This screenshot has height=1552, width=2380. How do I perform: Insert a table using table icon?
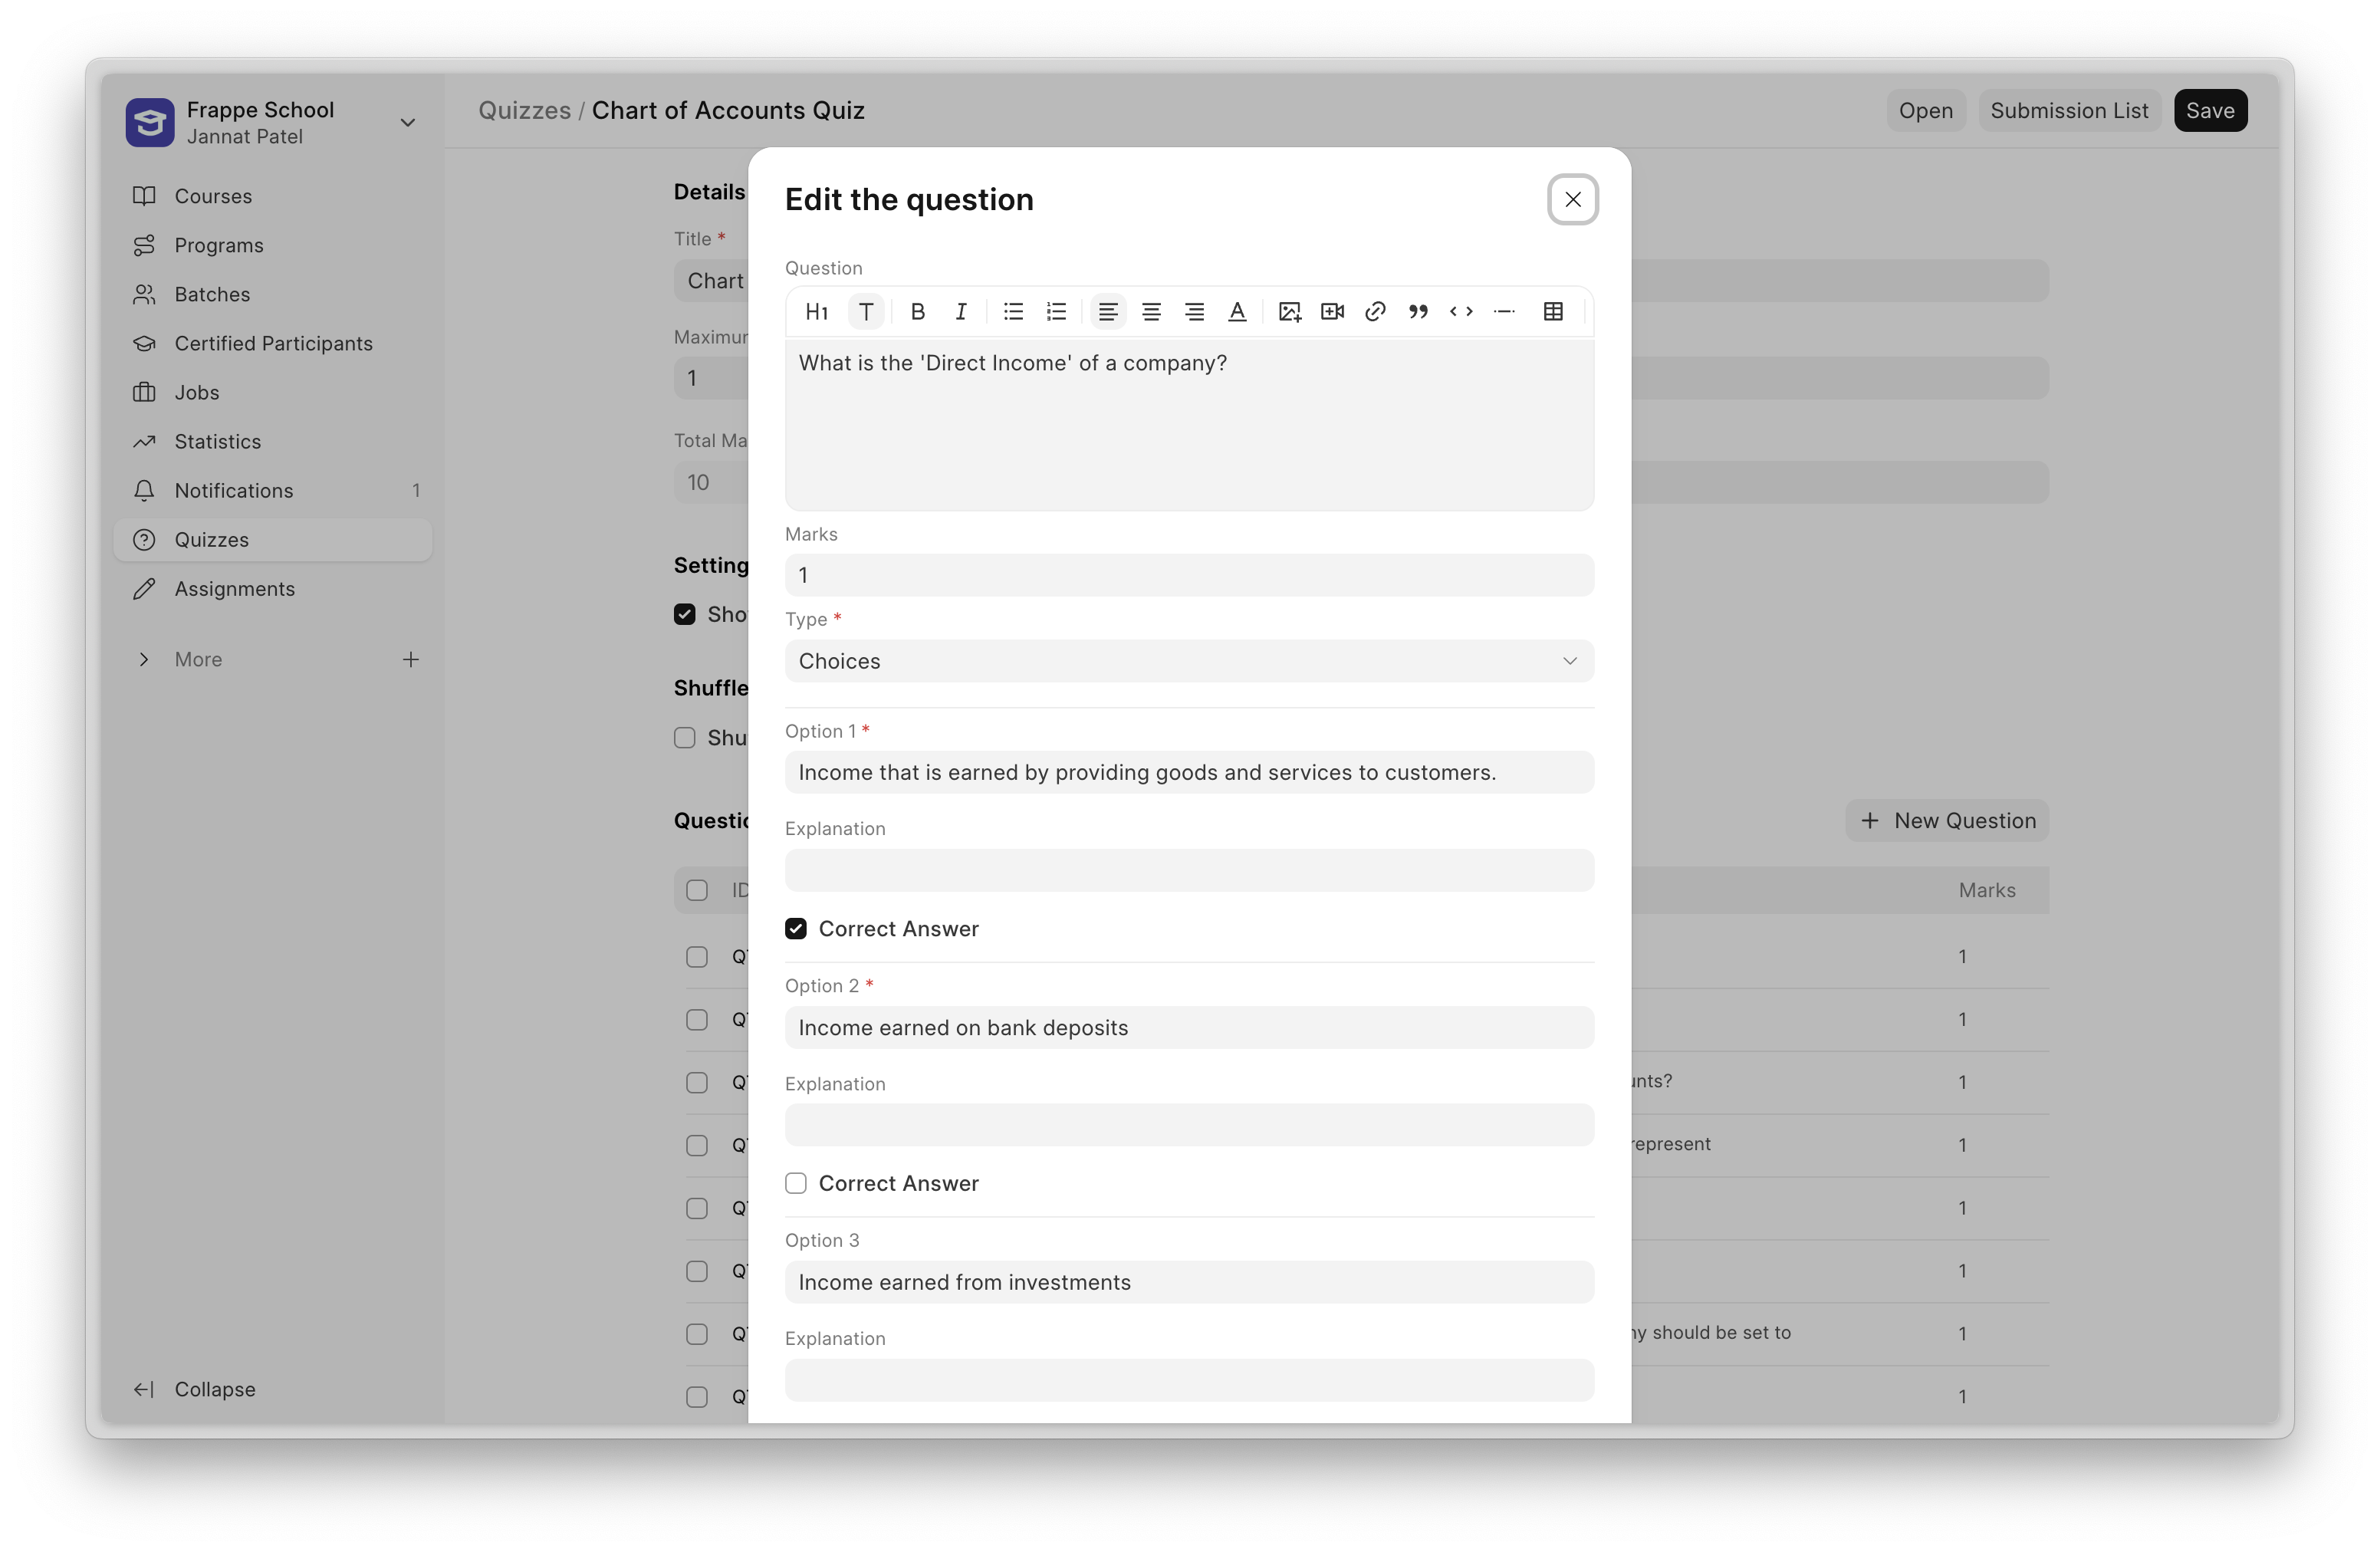[x=1553, y=311]
